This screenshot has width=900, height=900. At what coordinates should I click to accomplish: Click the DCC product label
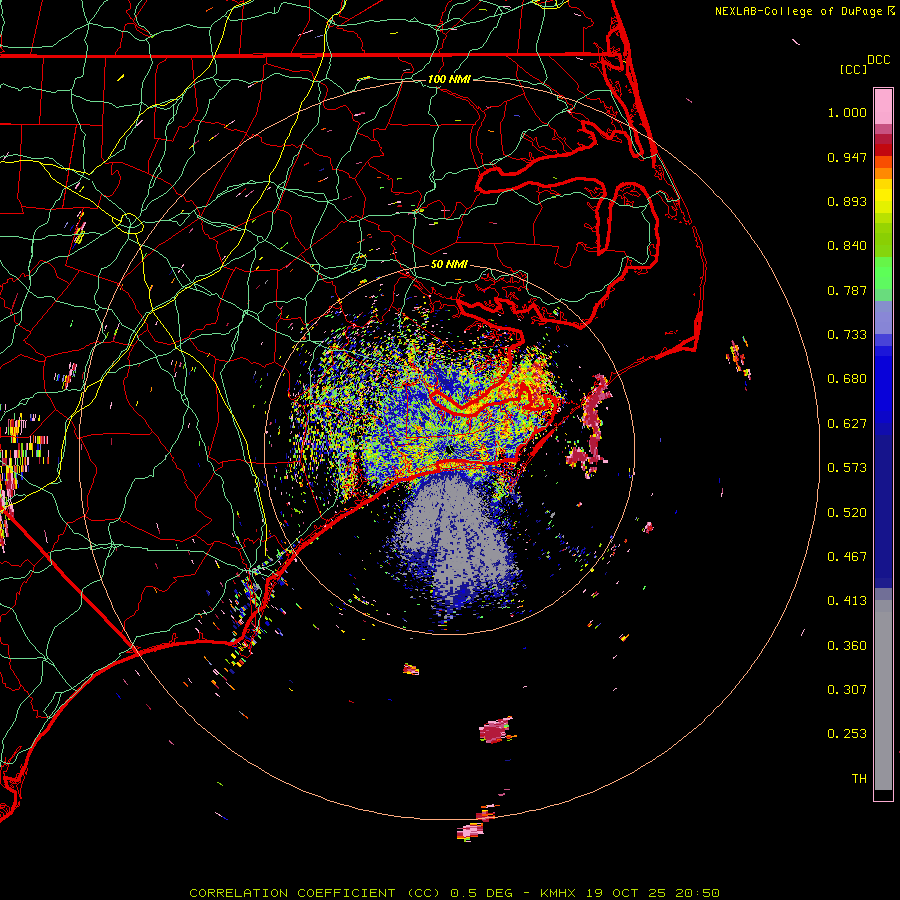click(x=879, y=60)
